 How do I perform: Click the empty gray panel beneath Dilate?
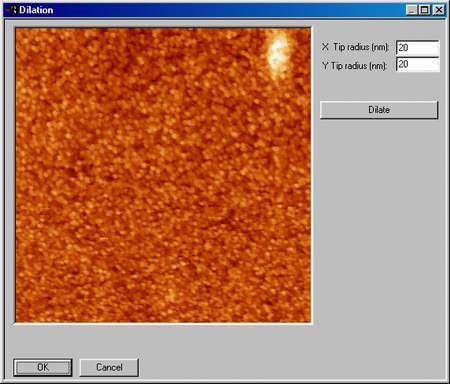(x=379, y=233)
